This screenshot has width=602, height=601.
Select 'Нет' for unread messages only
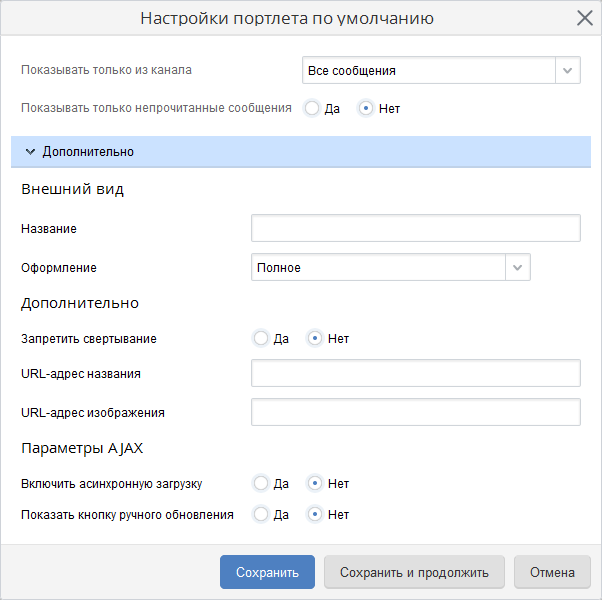click(x=366, y=108)
